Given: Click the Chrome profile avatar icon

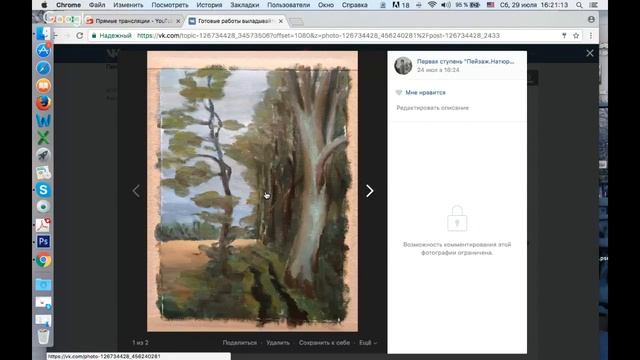Looking at the screenshot, I should click(591, 20).
